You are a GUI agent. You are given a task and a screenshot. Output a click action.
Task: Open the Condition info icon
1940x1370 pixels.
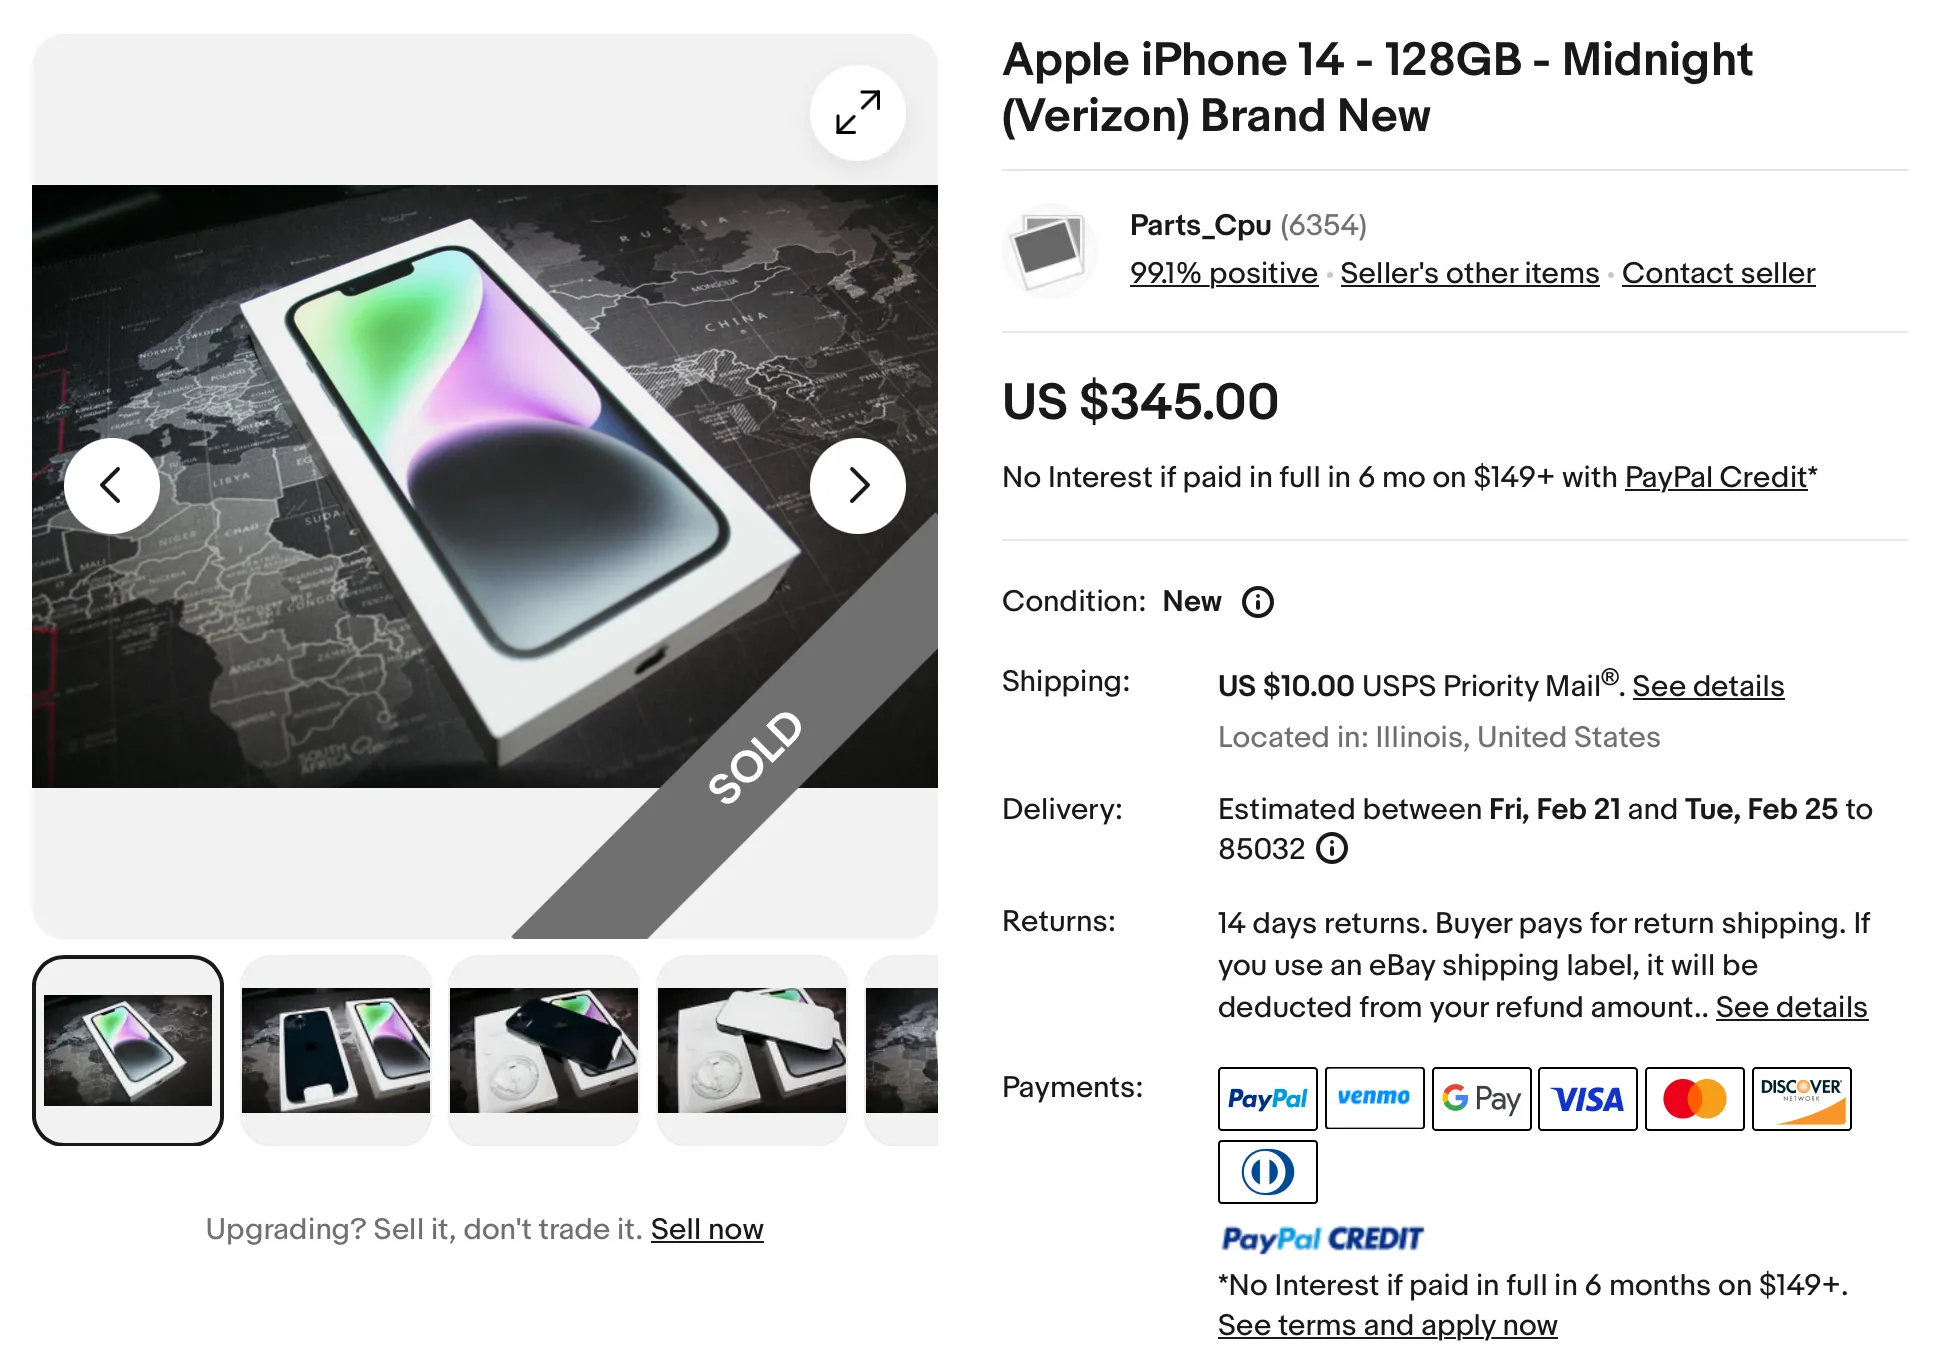[x=1257, y=602]
